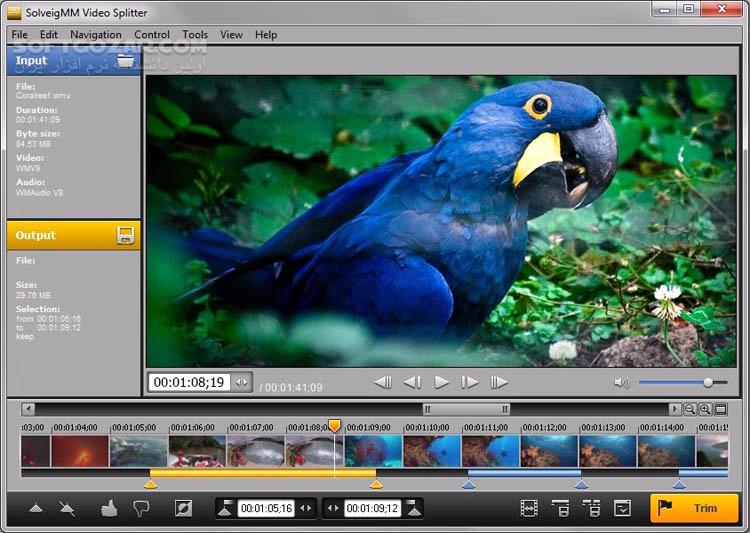Screen dimensions: 750x533
Task: Step forward one frame
Action: (x=470, y=382)
